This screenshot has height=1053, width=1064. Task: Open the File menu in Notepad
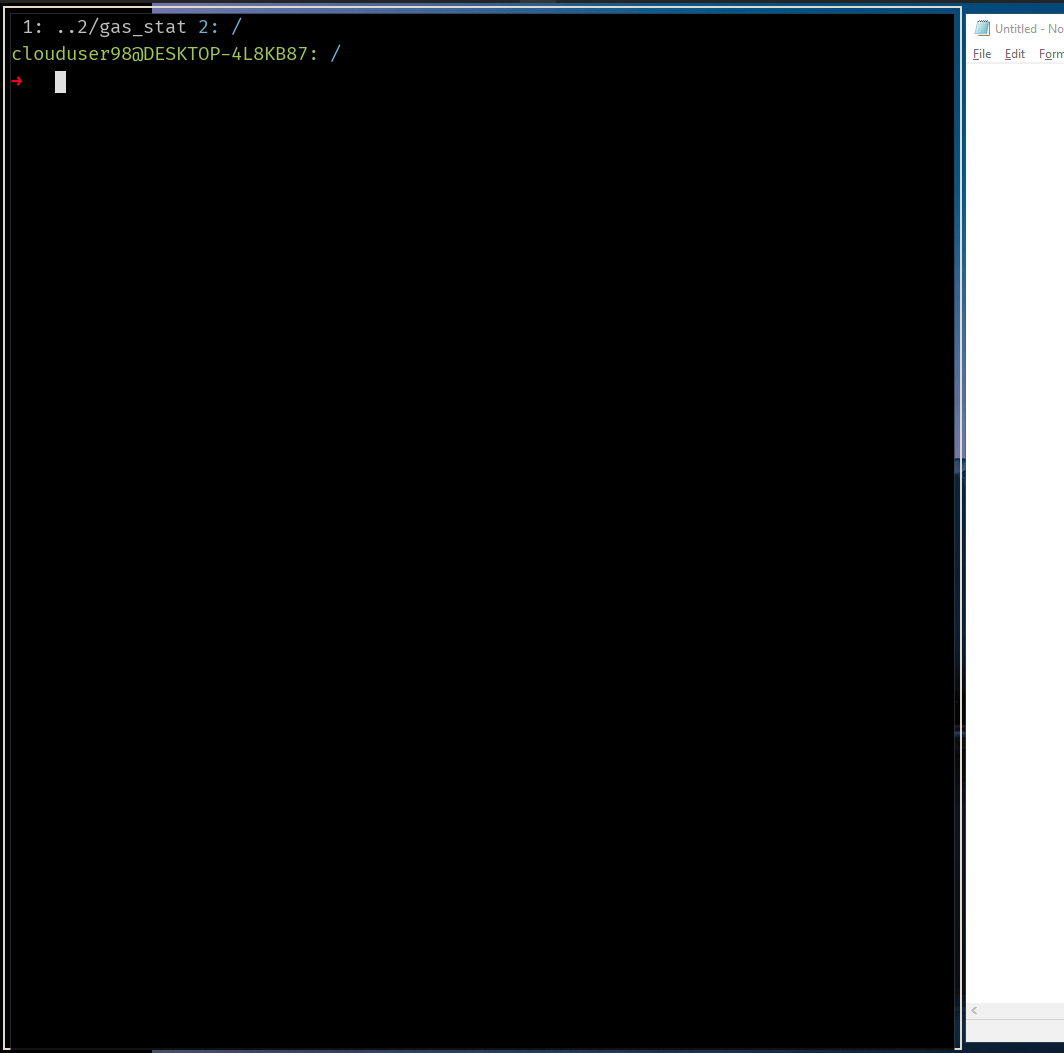(x=981, y=54)
